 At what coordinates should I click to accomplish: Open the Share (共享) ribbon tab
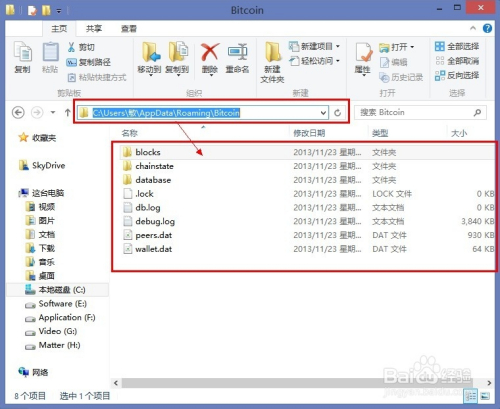click(94, 29)
